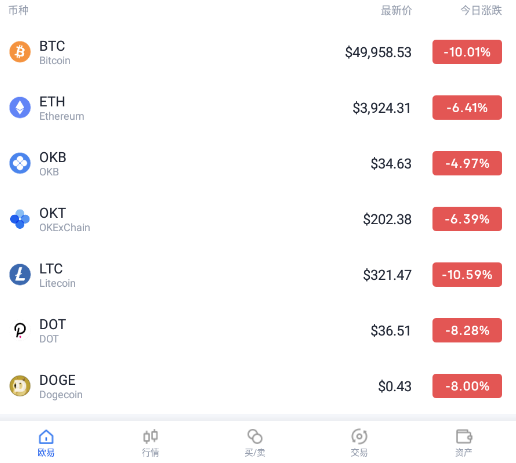Open the OKT price $202.38 row

click(258, 219)
